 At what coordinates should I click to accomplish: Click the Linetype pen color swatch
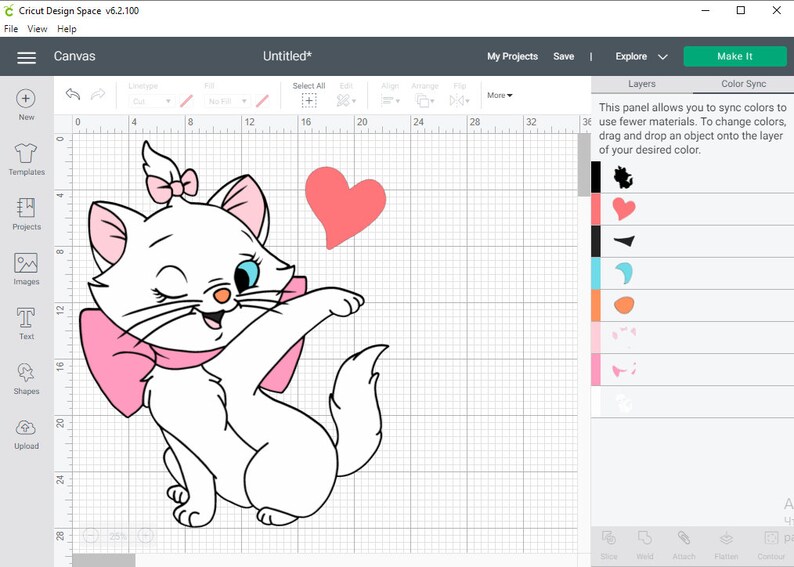pos(186,101)
